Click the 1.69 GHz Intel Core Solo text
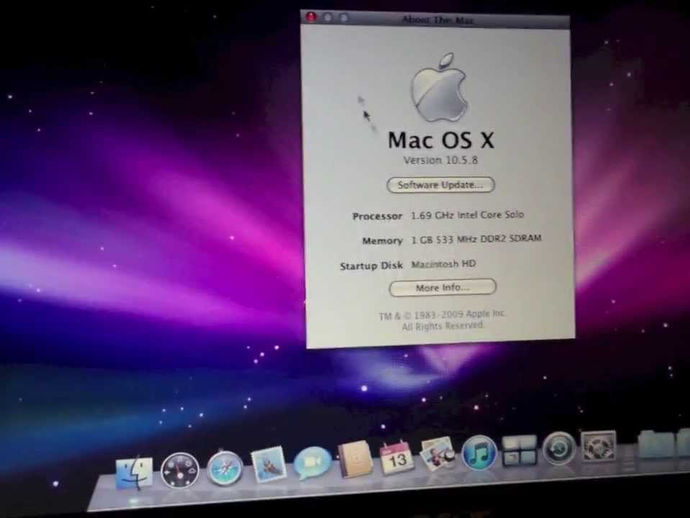This screenshot has height=518, width=690. [x=467, y=215]
